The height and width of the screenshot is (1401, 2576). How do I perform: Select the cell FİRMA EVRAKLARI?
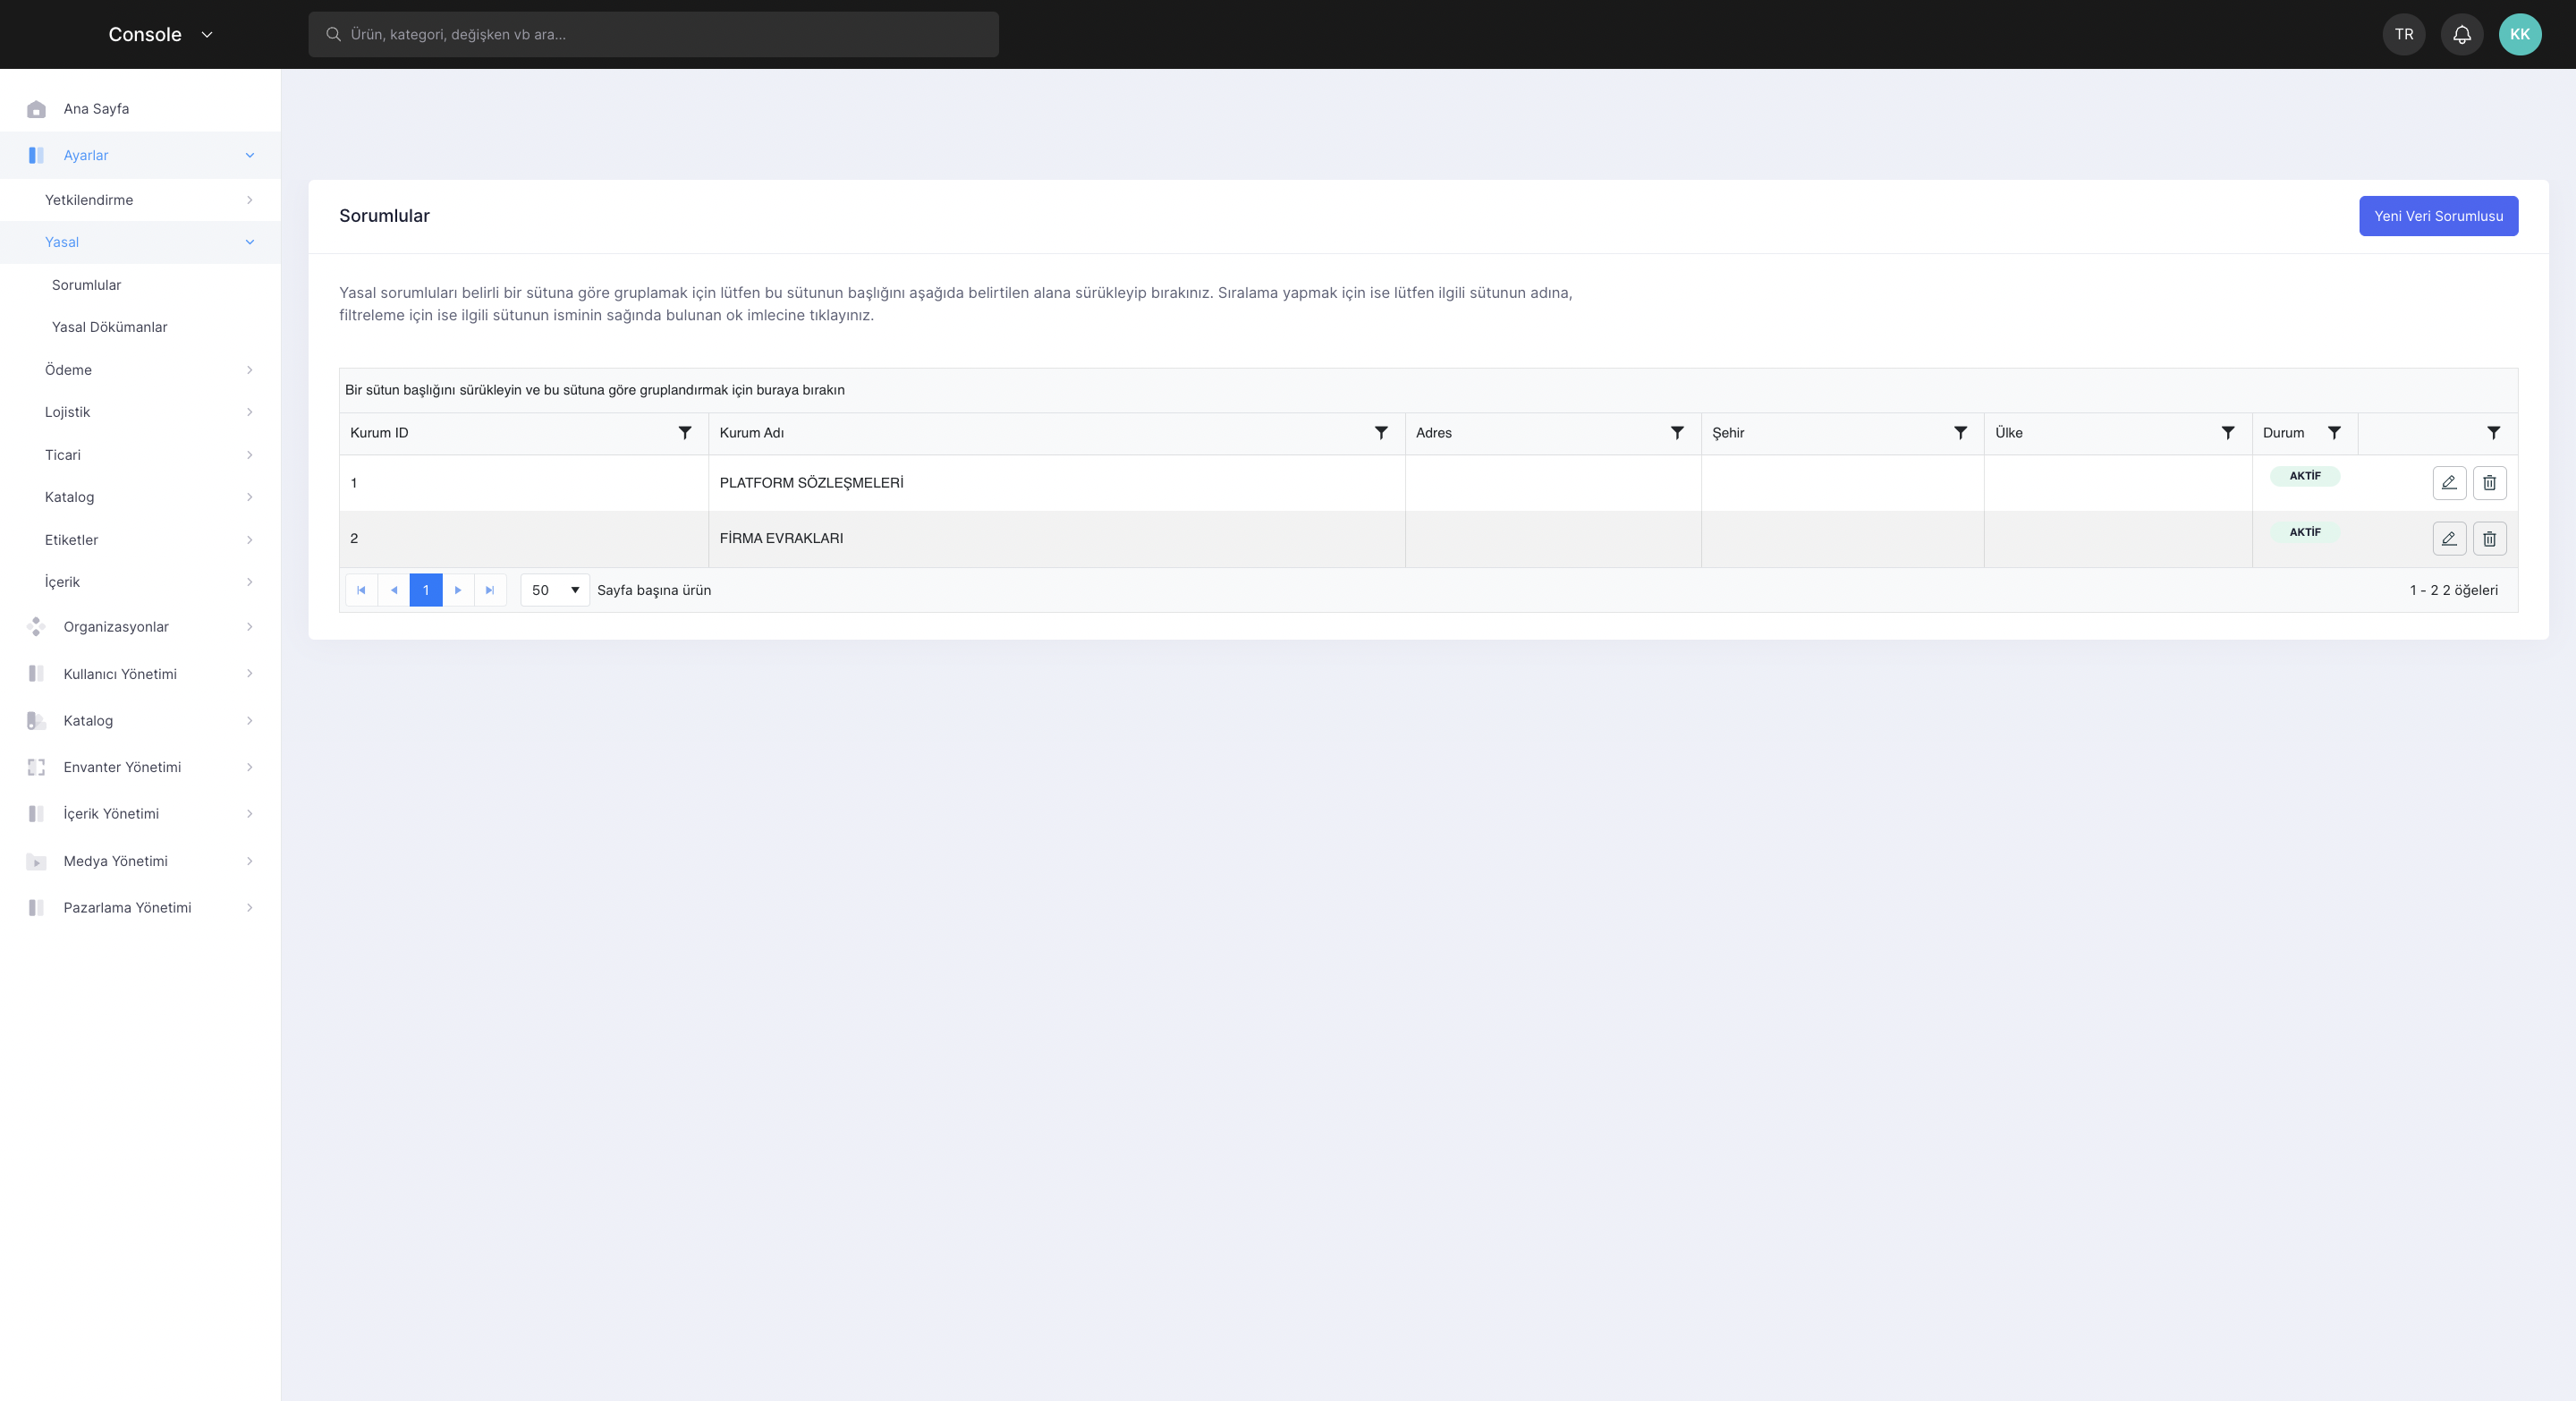tap(1056, 539)
